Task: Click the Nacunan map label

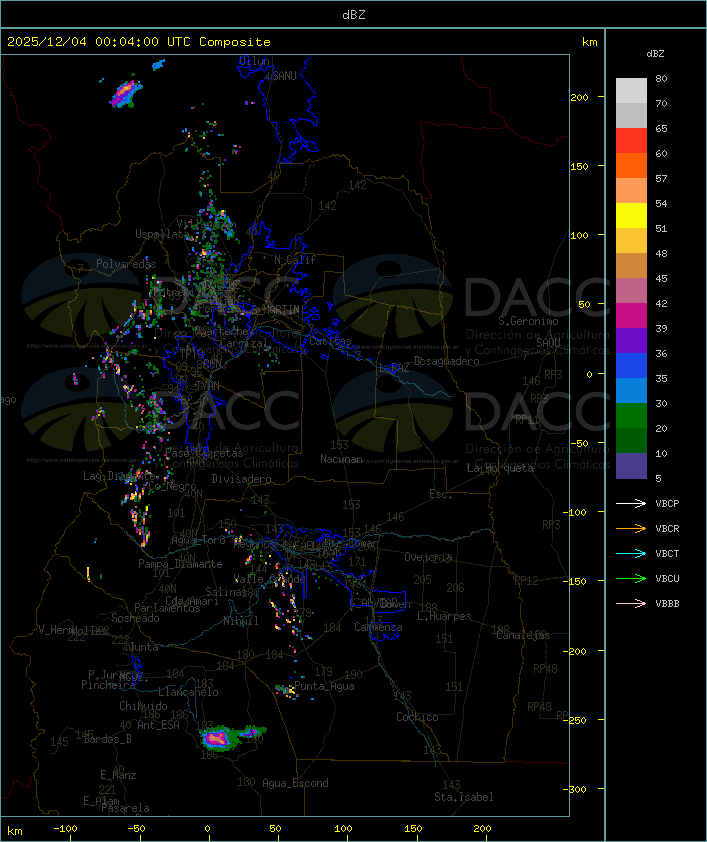Action: (x=341, y=459)
